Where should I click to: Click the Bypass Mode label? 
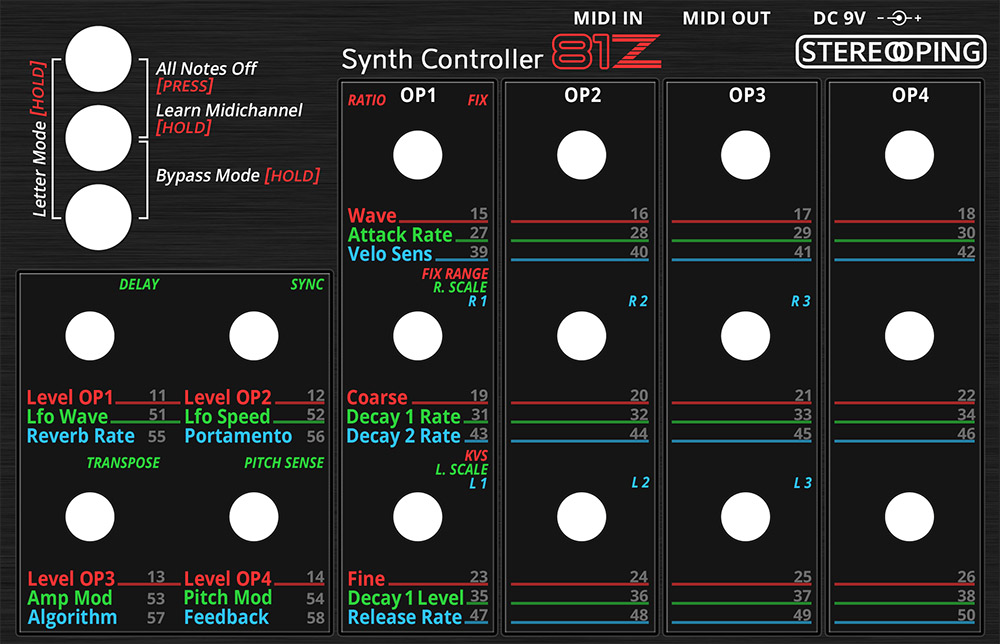click(x=208, y=175)
